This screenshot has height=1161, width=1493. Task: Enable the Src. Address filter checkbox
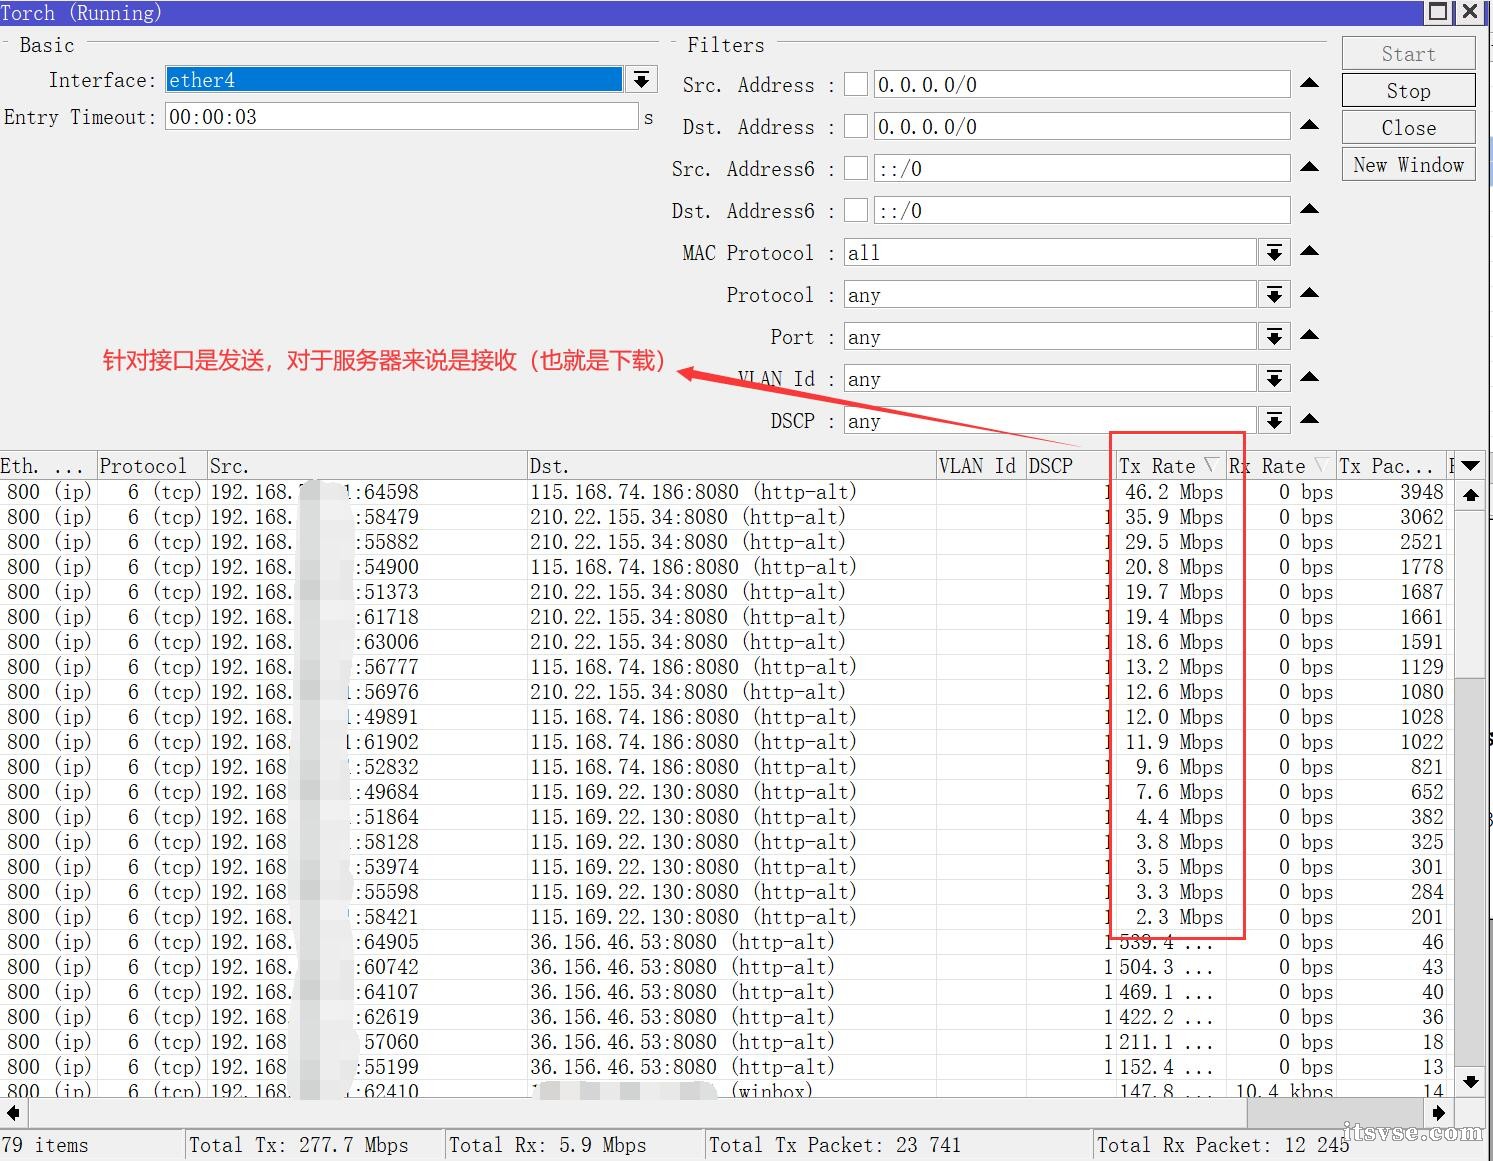[856, 84]
